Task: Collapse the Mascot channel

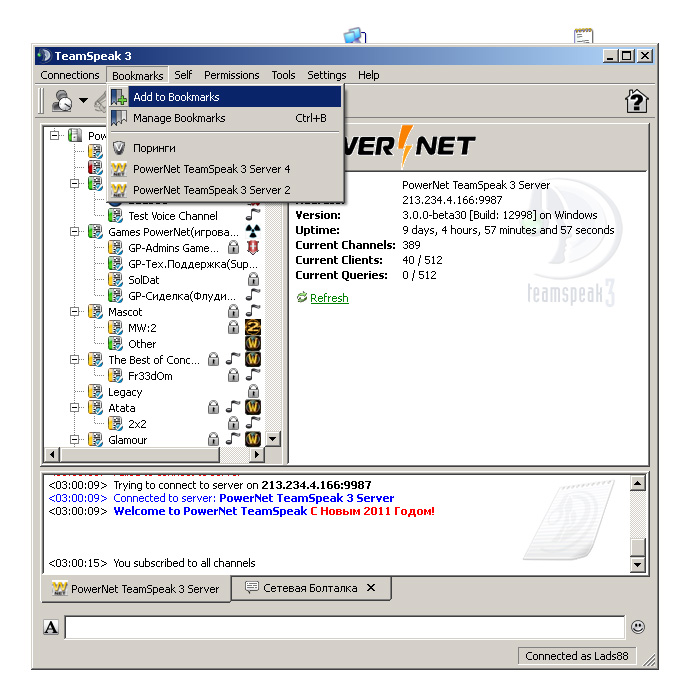Action: point(75,311)
